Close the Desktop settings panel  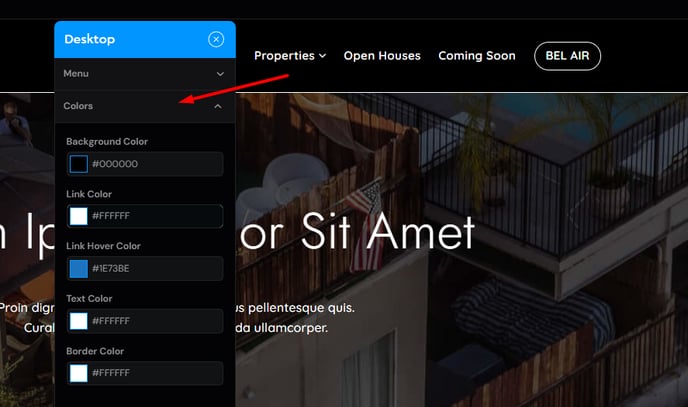click(x=216, y=39)
